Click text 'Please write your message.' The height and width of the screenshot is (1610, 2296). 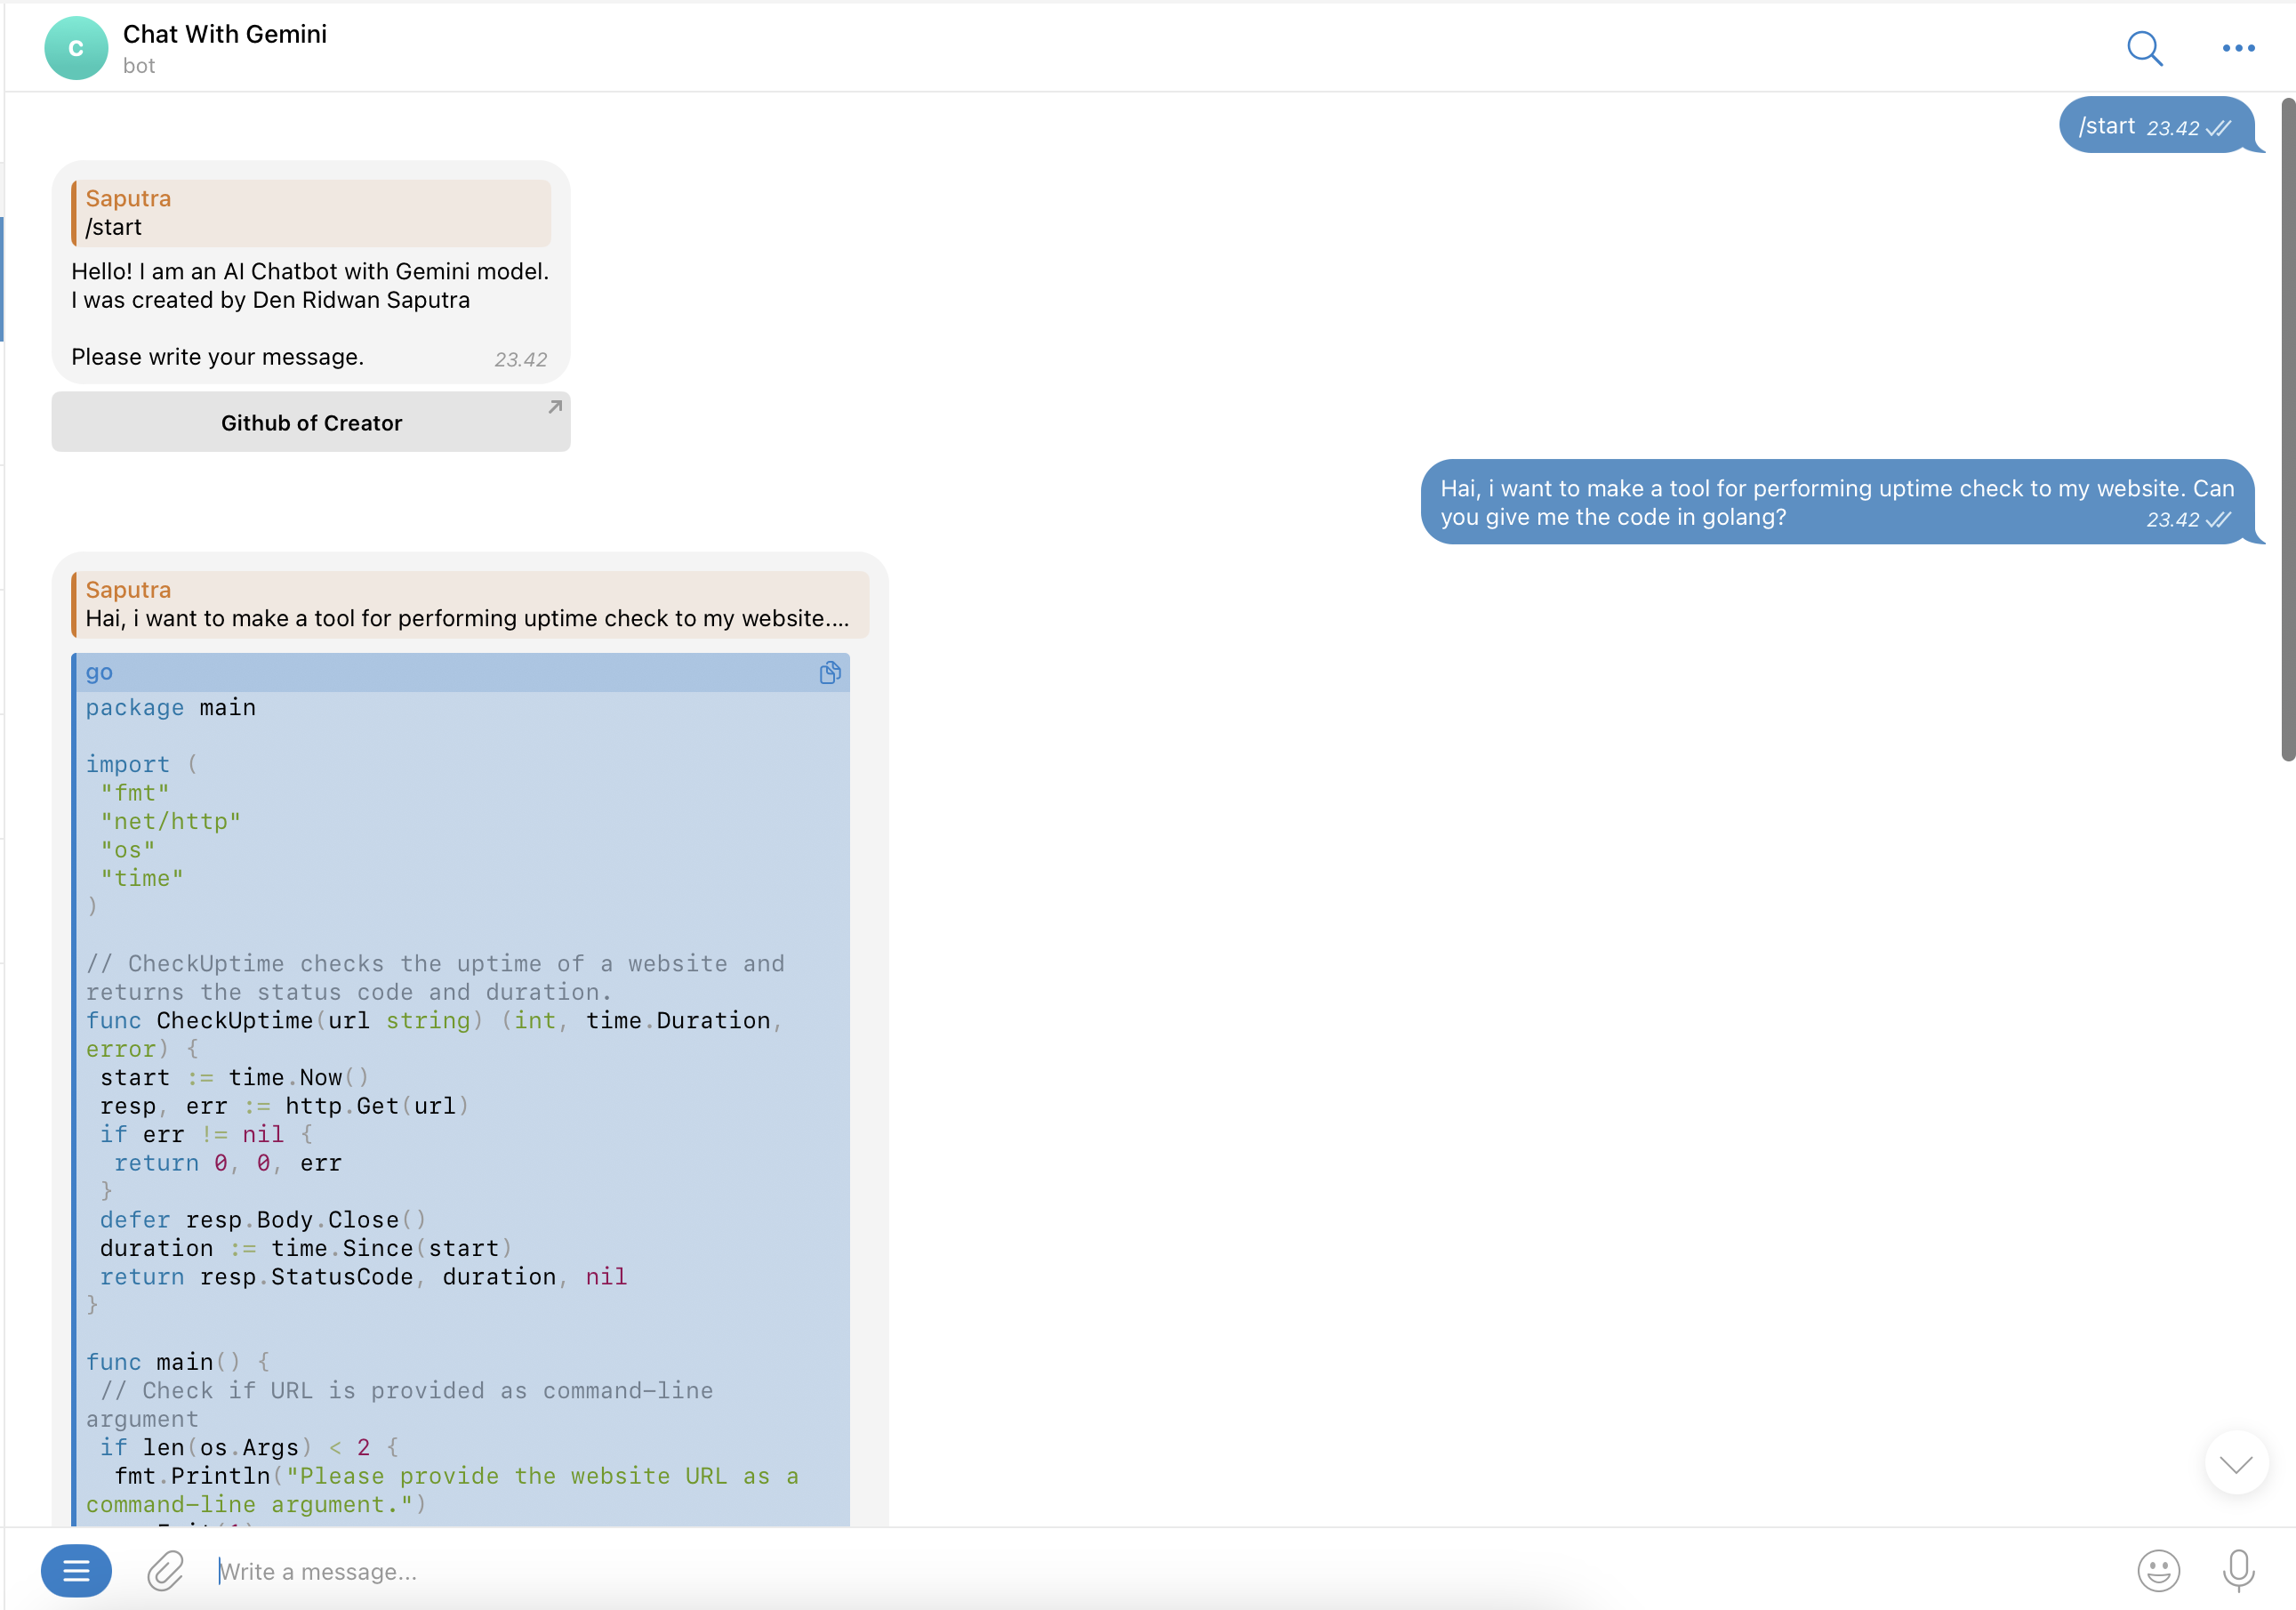tap(217, 357)
